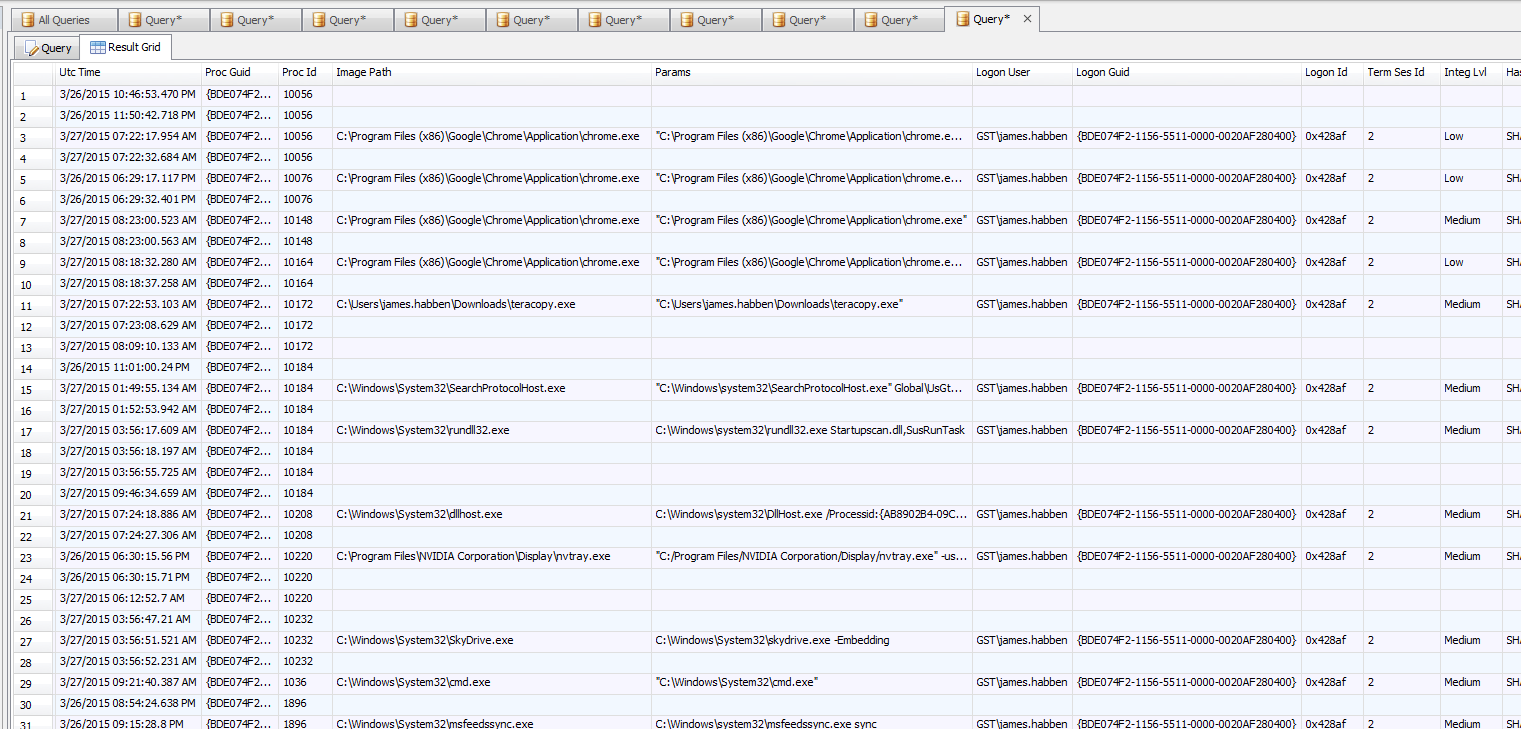
Task: Click params cell Startupscan.dll,SusRunTask
Action: pos(812,430)
